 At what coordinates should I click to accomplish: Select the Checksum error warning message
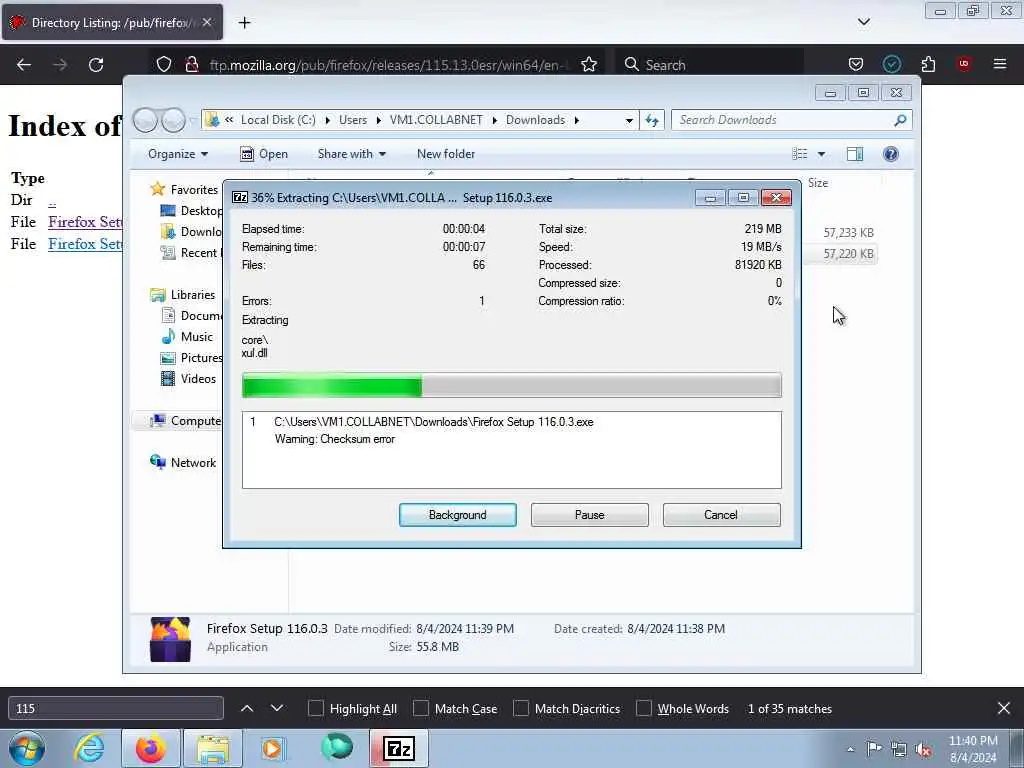[334, 439]
